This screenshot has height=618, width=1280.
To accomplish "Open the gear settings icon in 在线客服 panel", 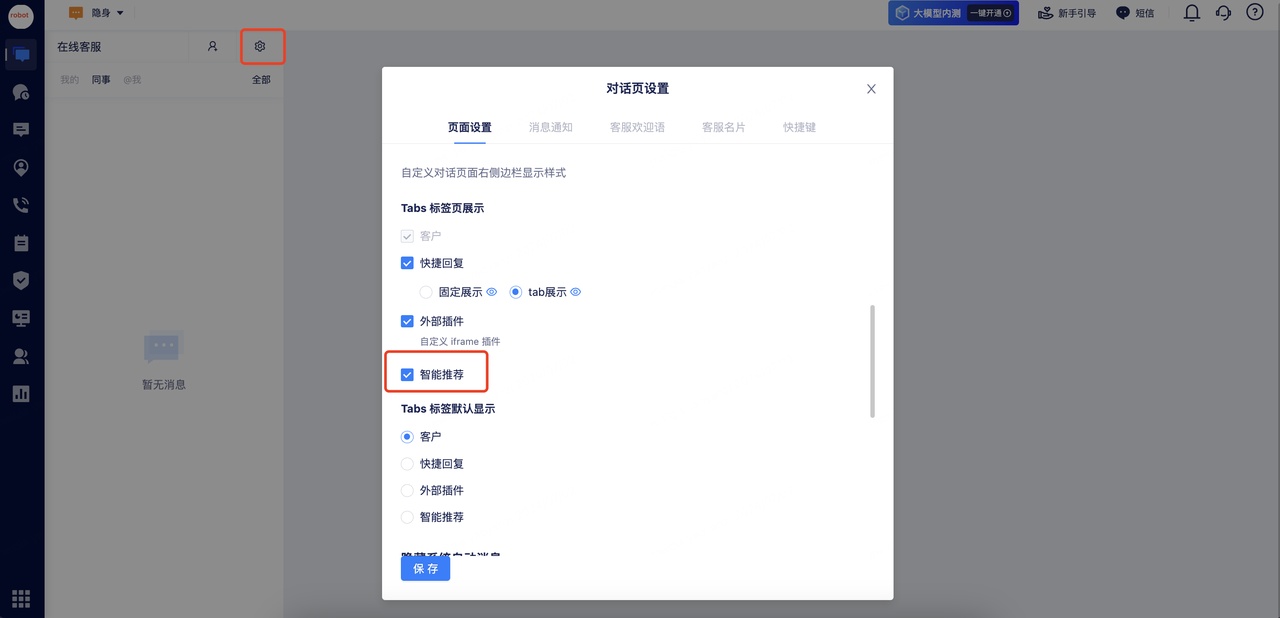I will (260, 46).
